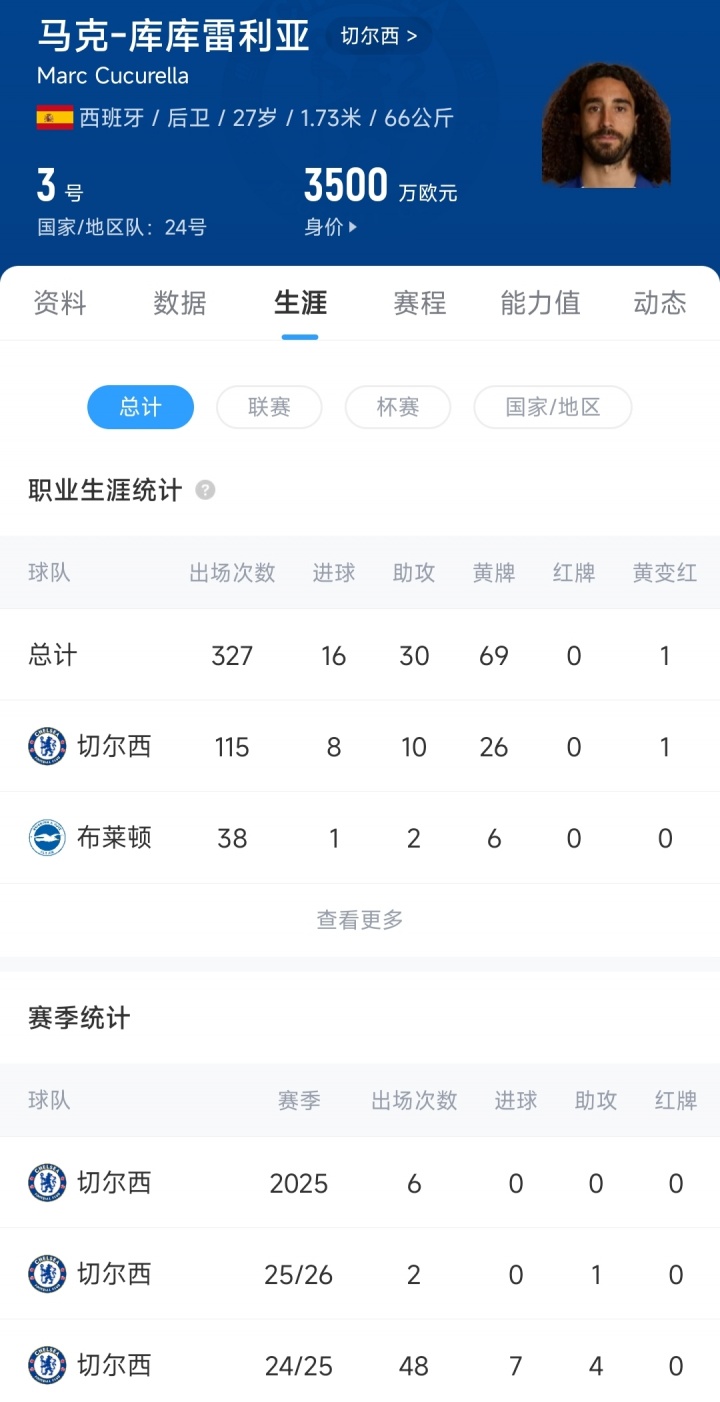Expand career list with 查看更多

click(360, 920)
